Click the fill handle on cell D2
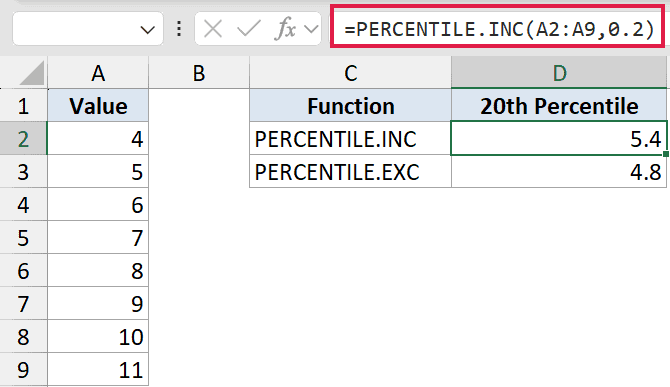The width and height of the screenshot is (670, 387). point(666,154)
